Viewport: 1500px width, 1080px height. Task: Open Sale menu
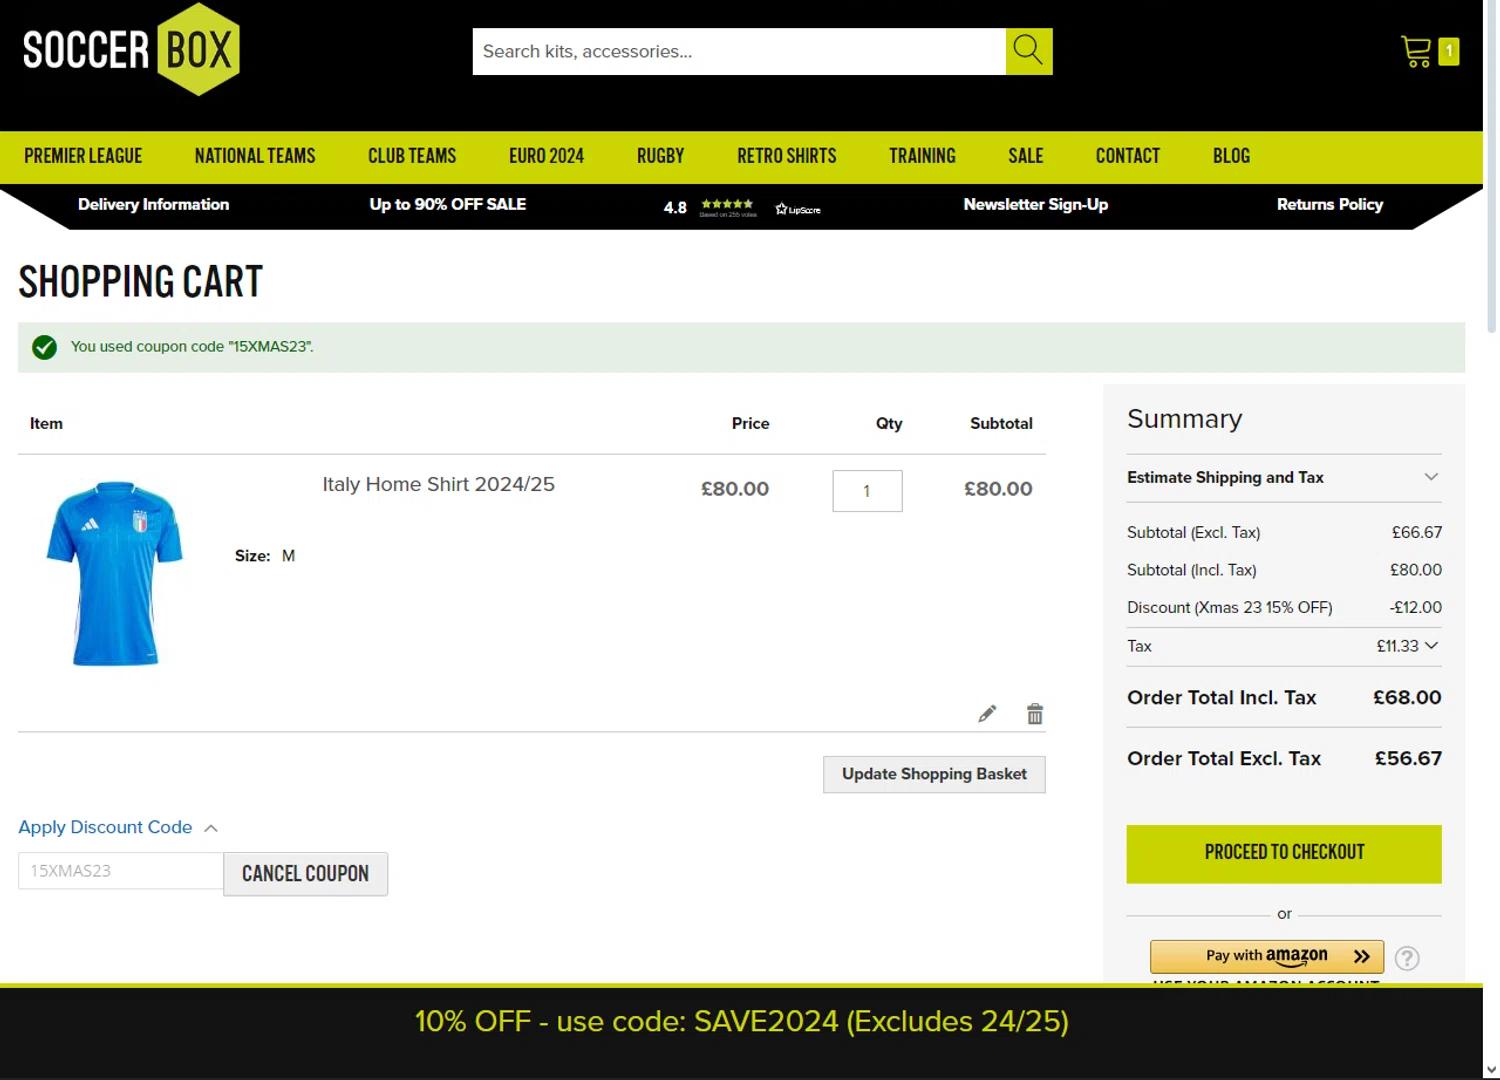pos(1026,156)
